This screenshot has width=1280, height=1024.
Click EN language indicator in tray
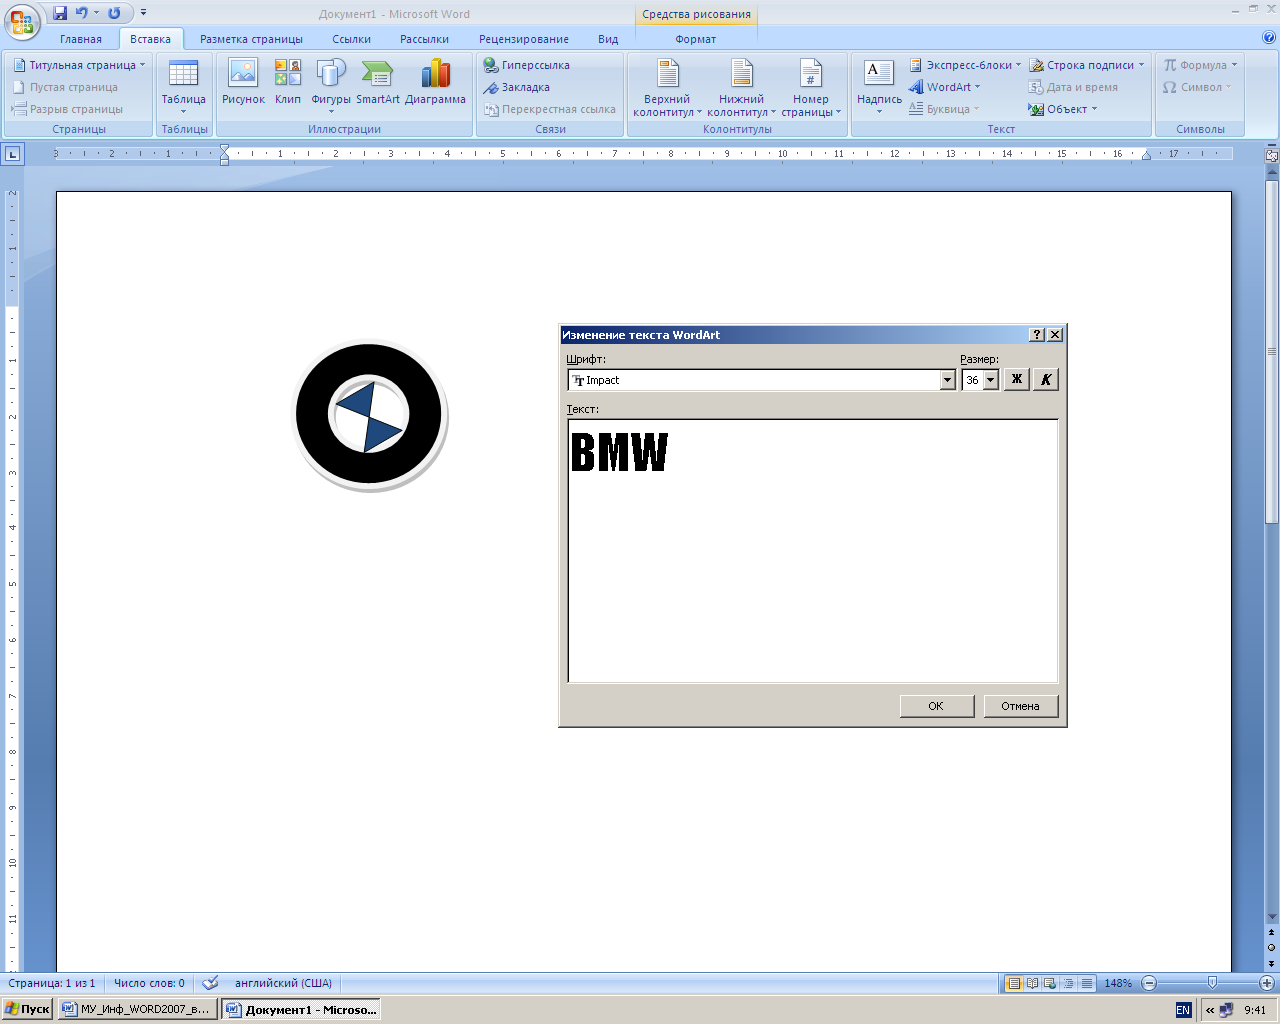tap(1183, 1010)
